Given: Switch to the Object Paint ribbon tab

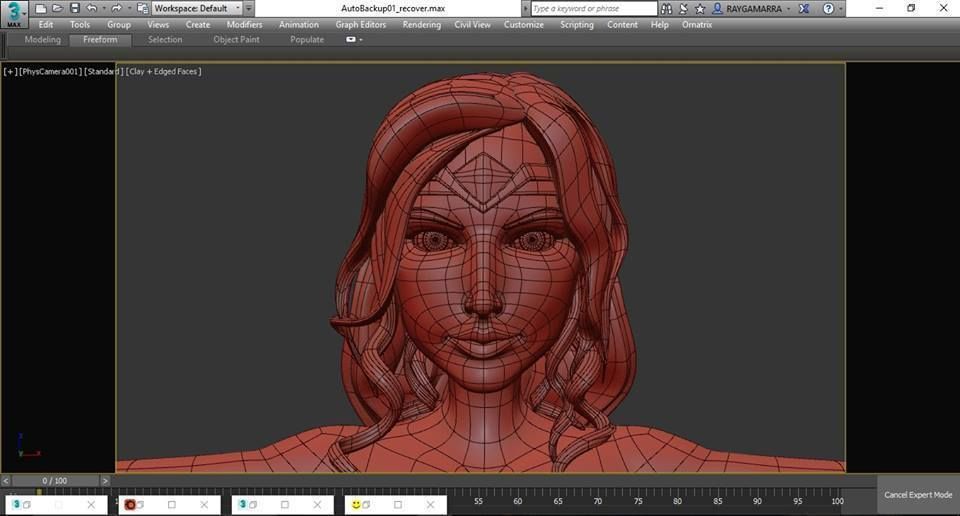Looking at the screenshot, I should click(236, 39).
